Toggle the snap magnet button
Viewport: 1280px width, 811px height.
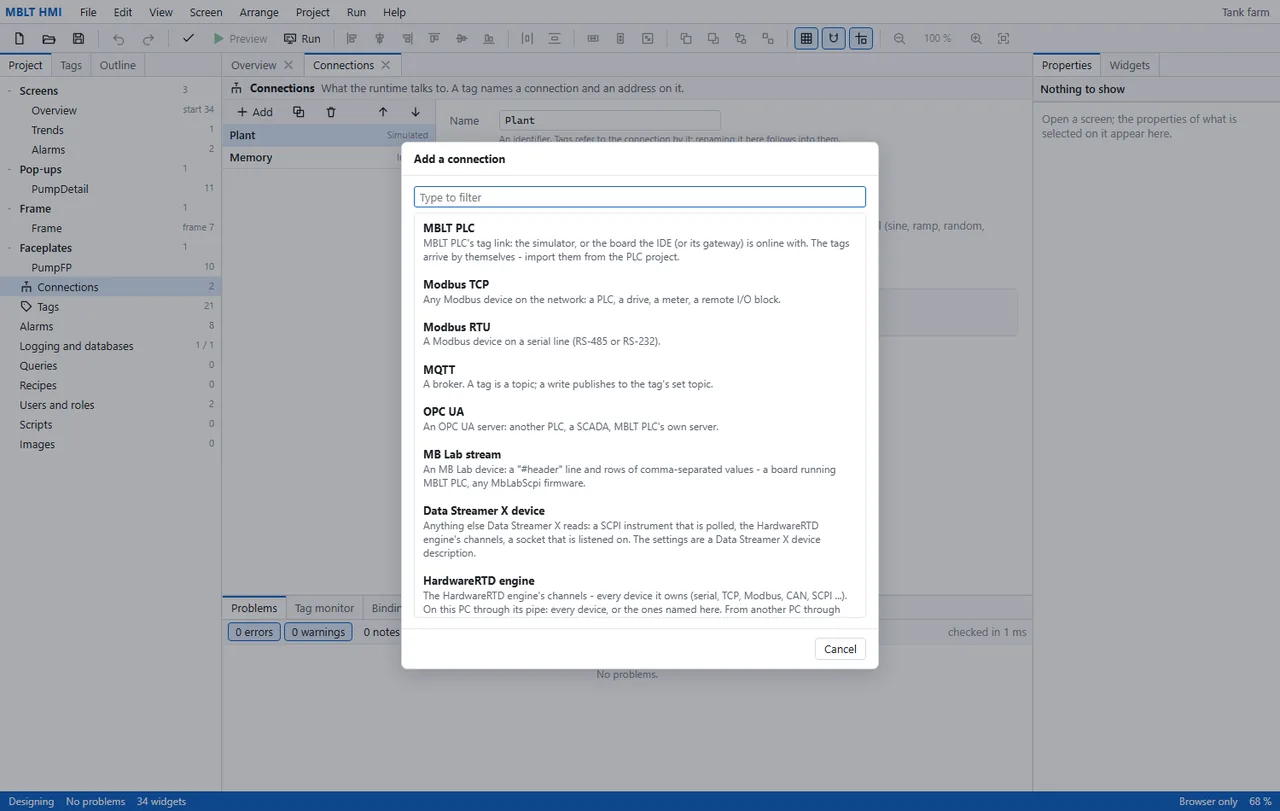(833, 38)
